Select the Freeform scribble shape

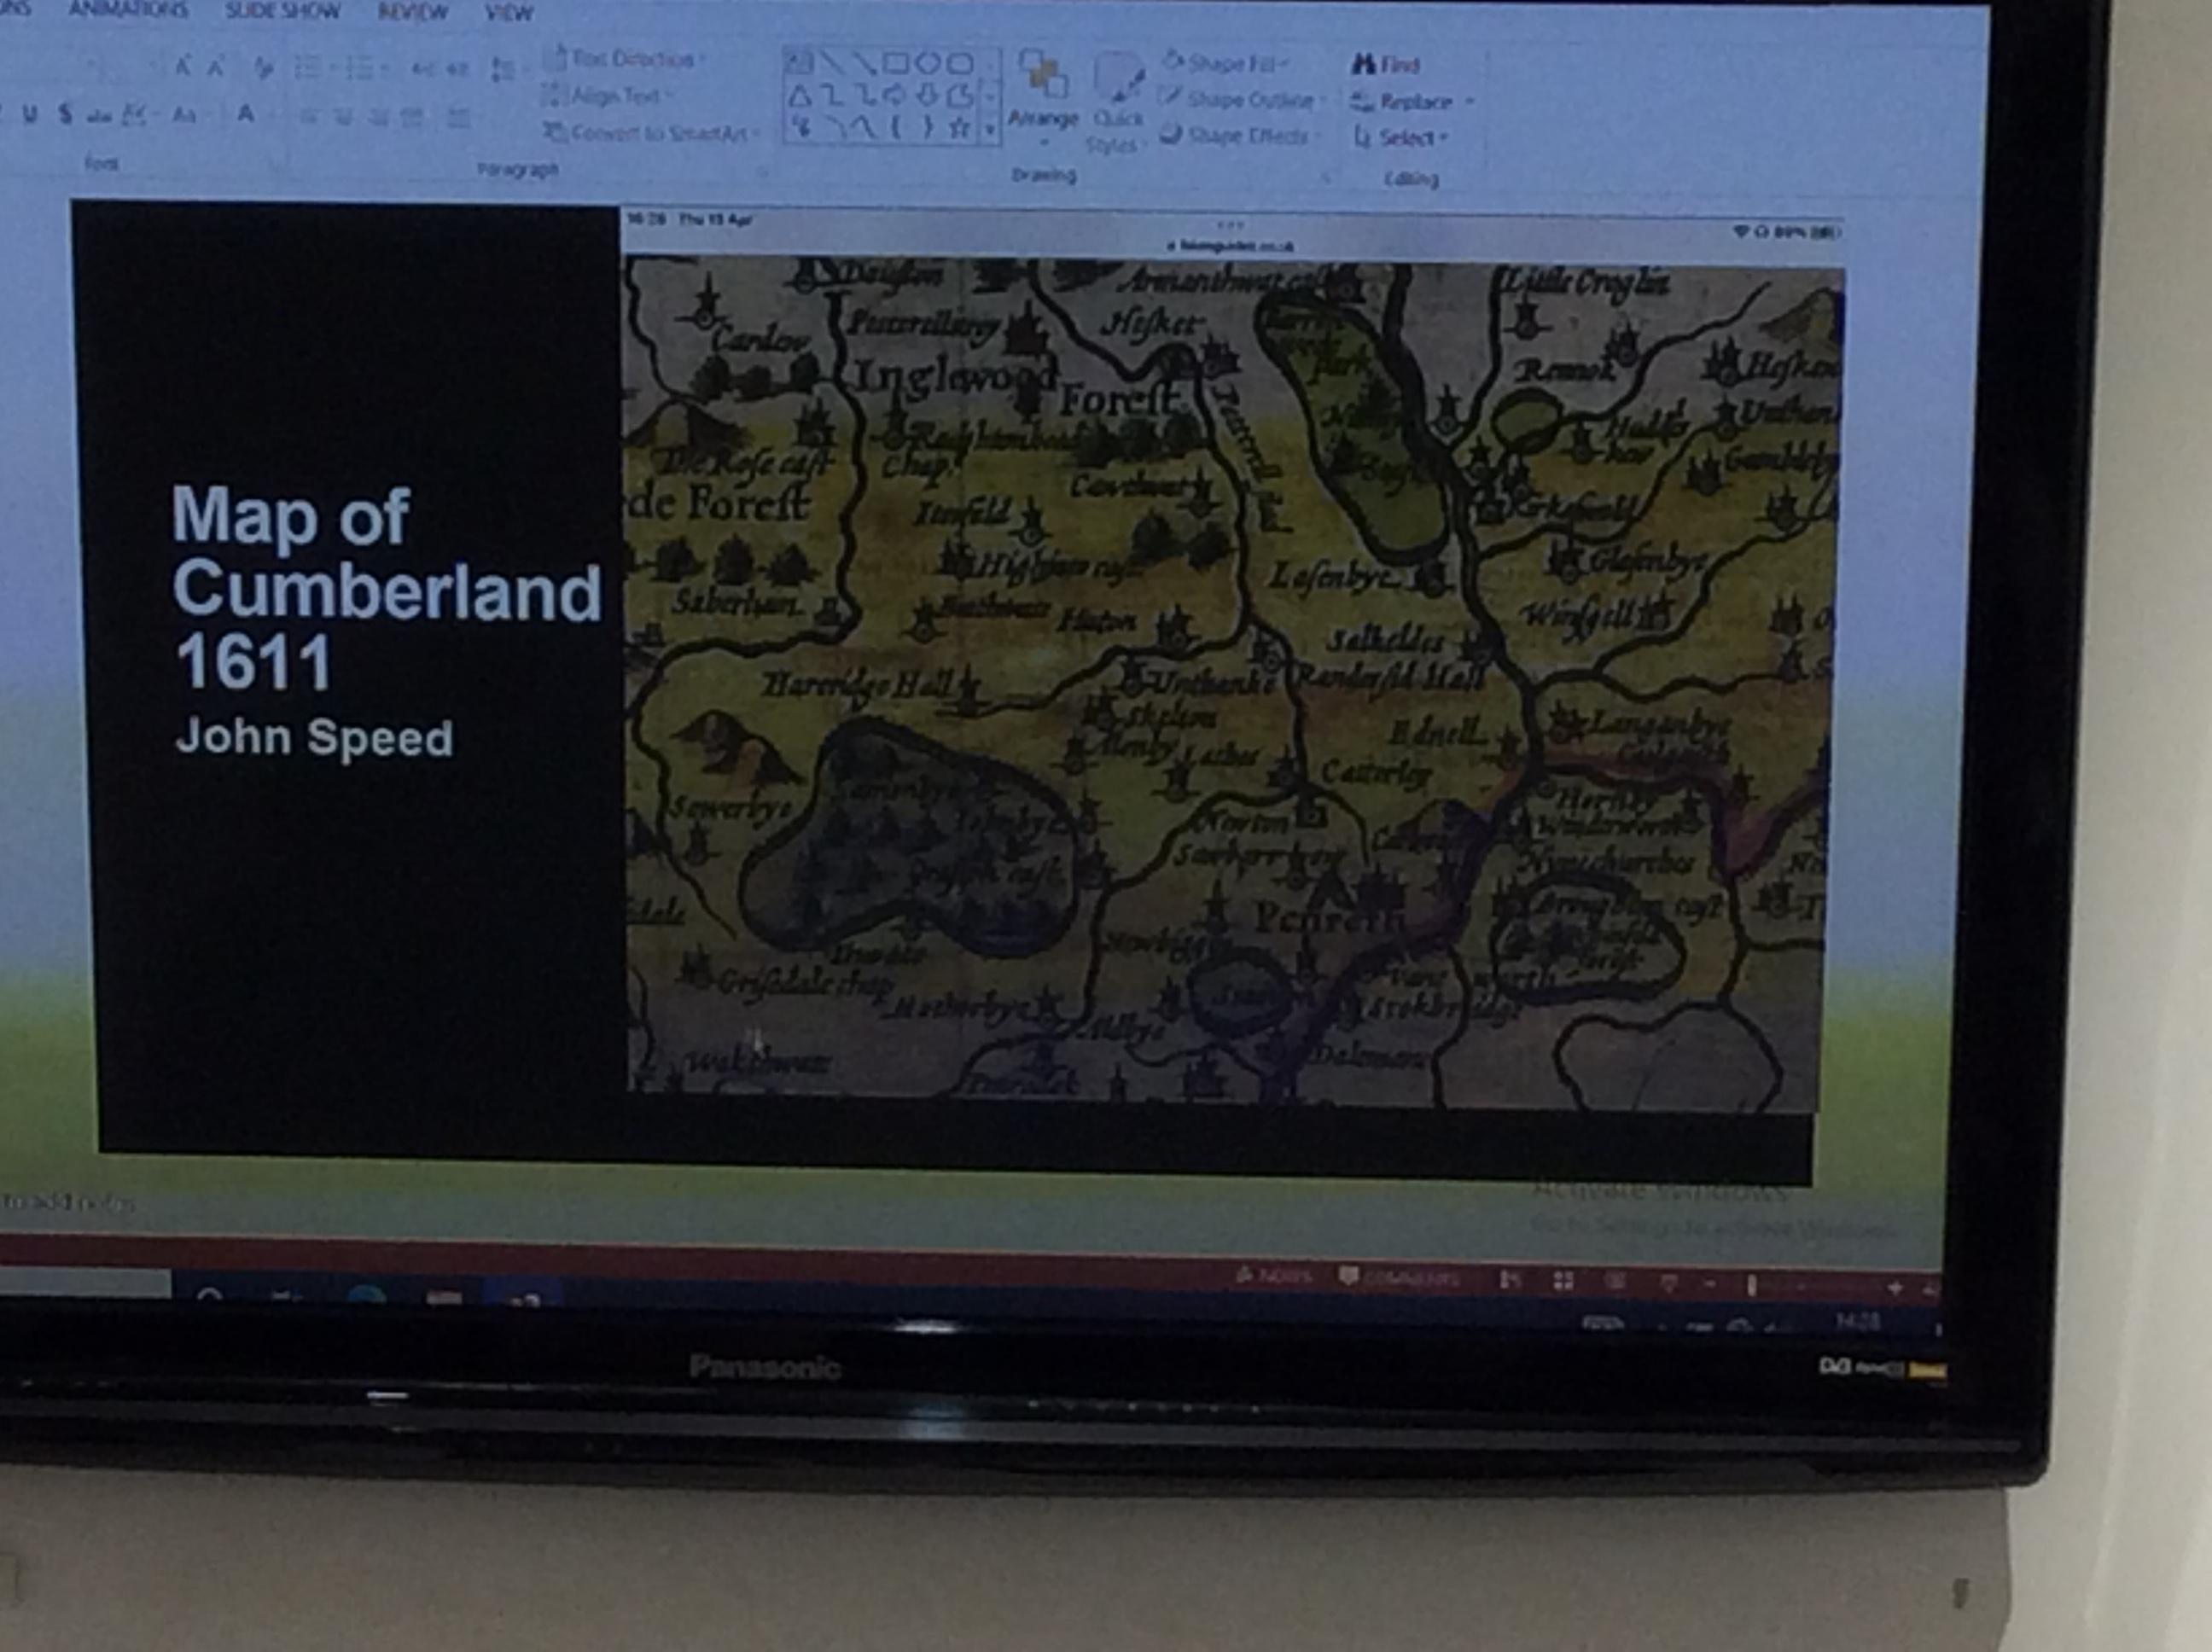click(x=800, y=127)
